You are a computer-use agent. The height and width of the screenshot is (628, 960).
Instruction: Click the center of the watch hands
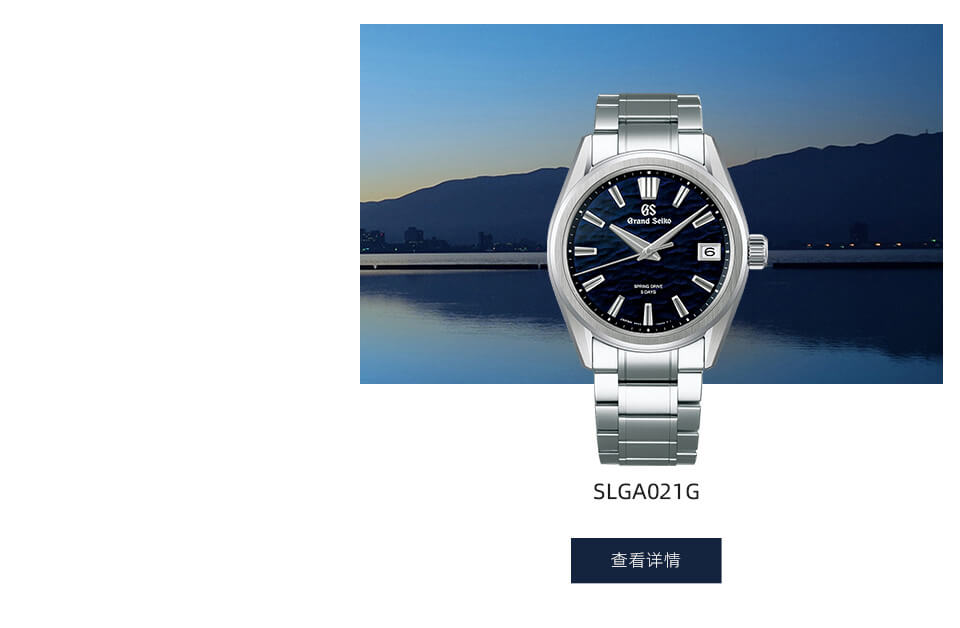pyautogui.click(x=648, y=251)
